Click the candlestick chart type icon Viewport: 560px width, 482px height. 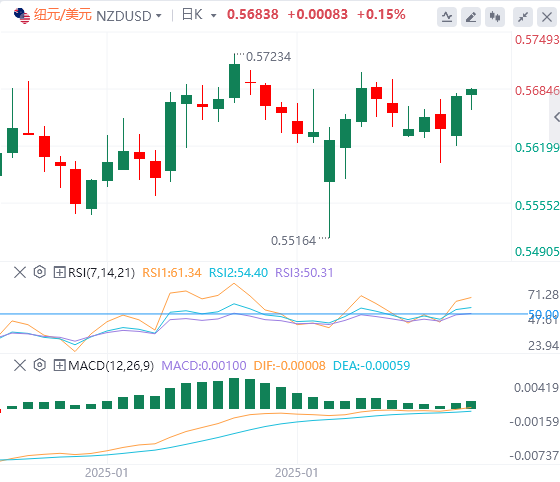[x=495, y=17]
